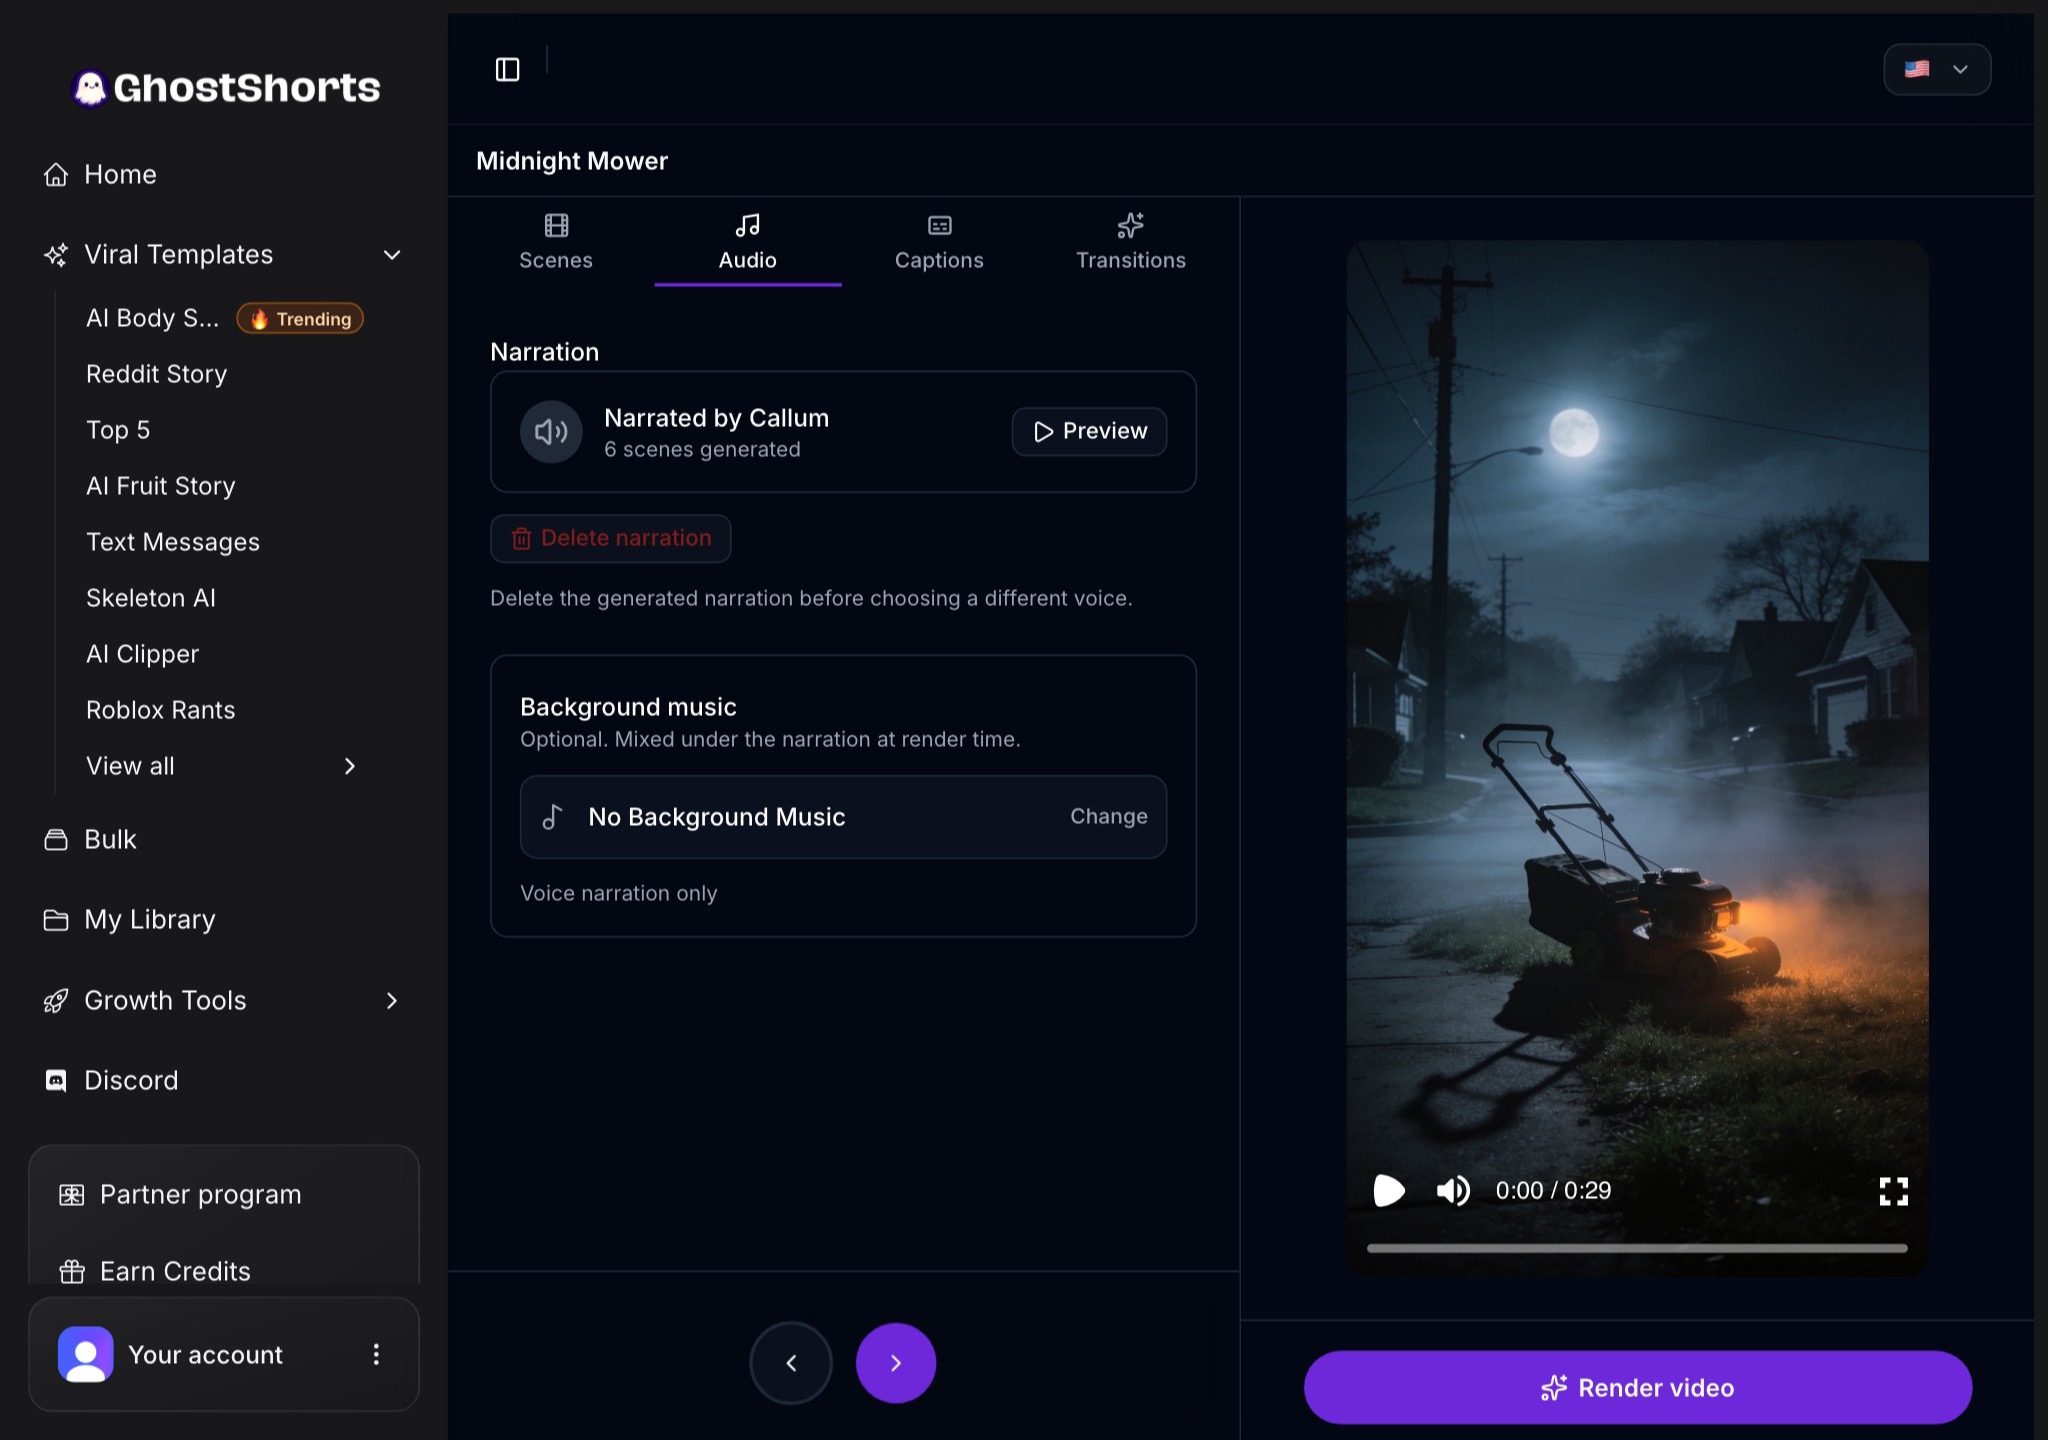Click Delete narration button

point(610,538)
